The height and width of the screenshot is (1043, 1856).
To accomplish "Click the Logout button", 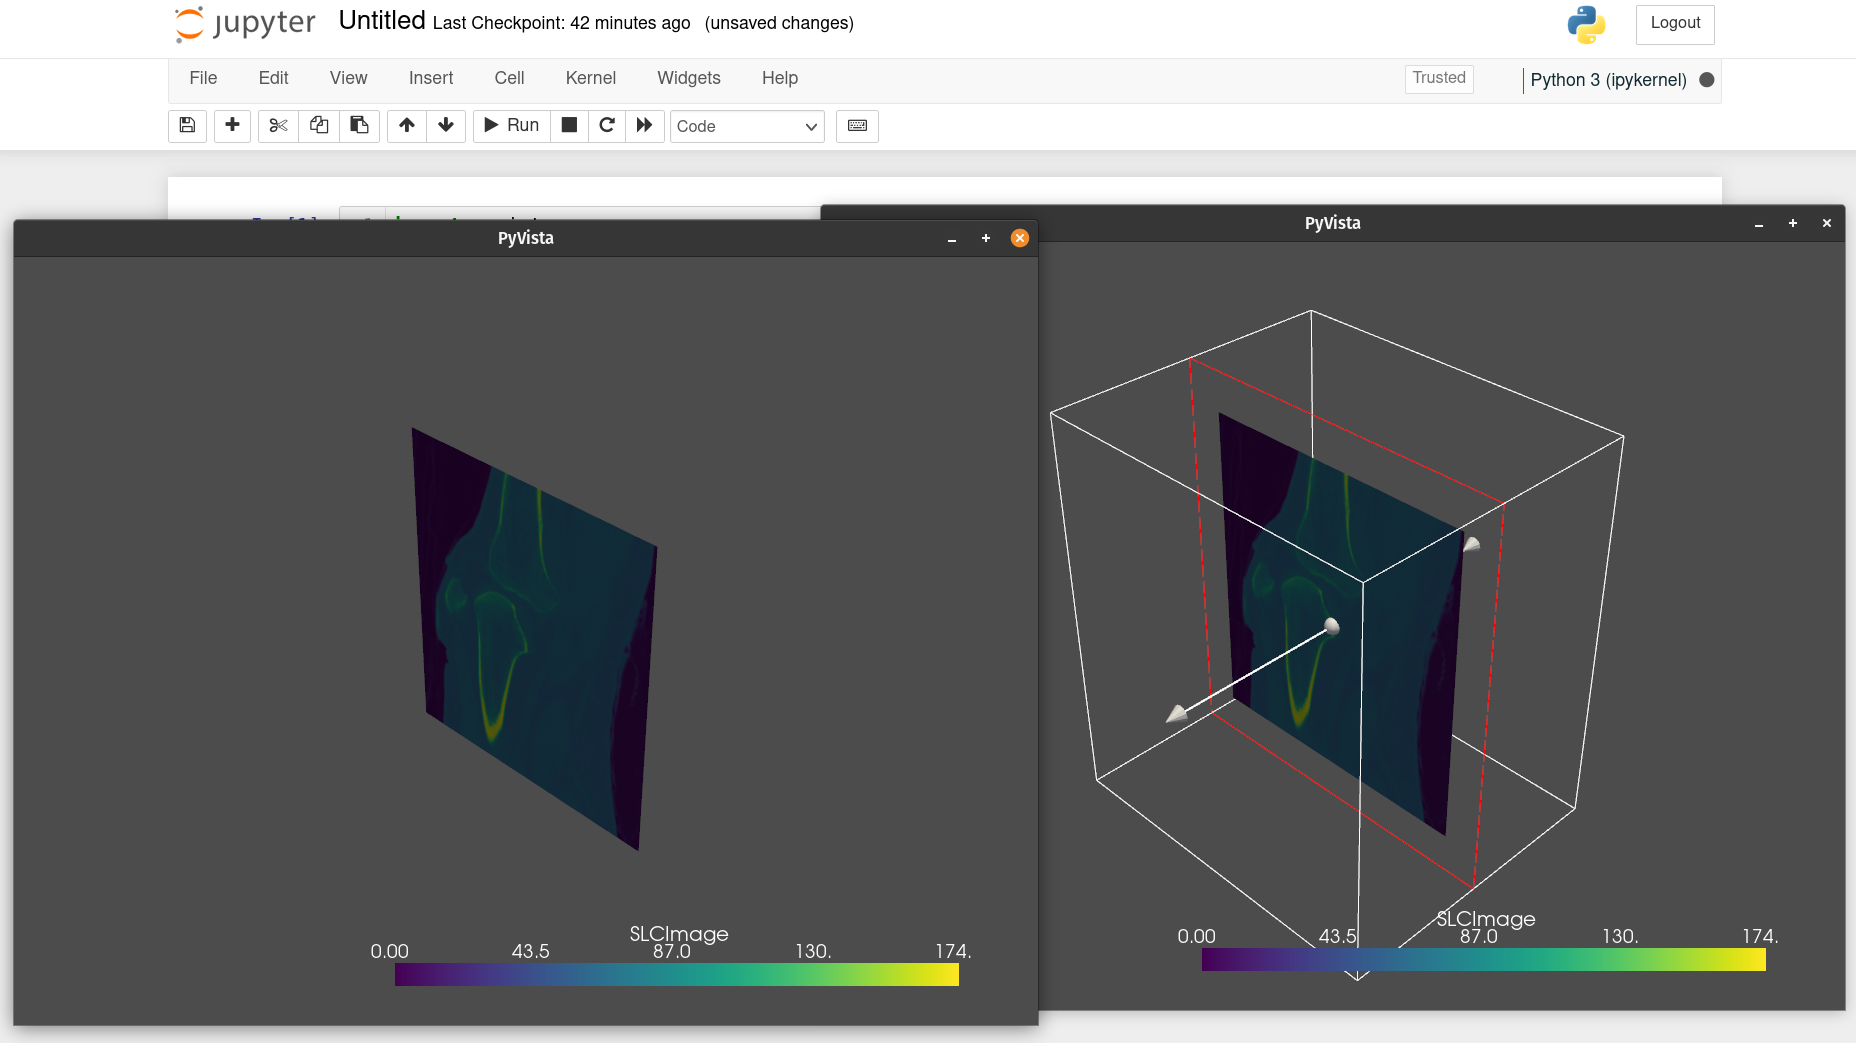I will [x=1675, y=23].
